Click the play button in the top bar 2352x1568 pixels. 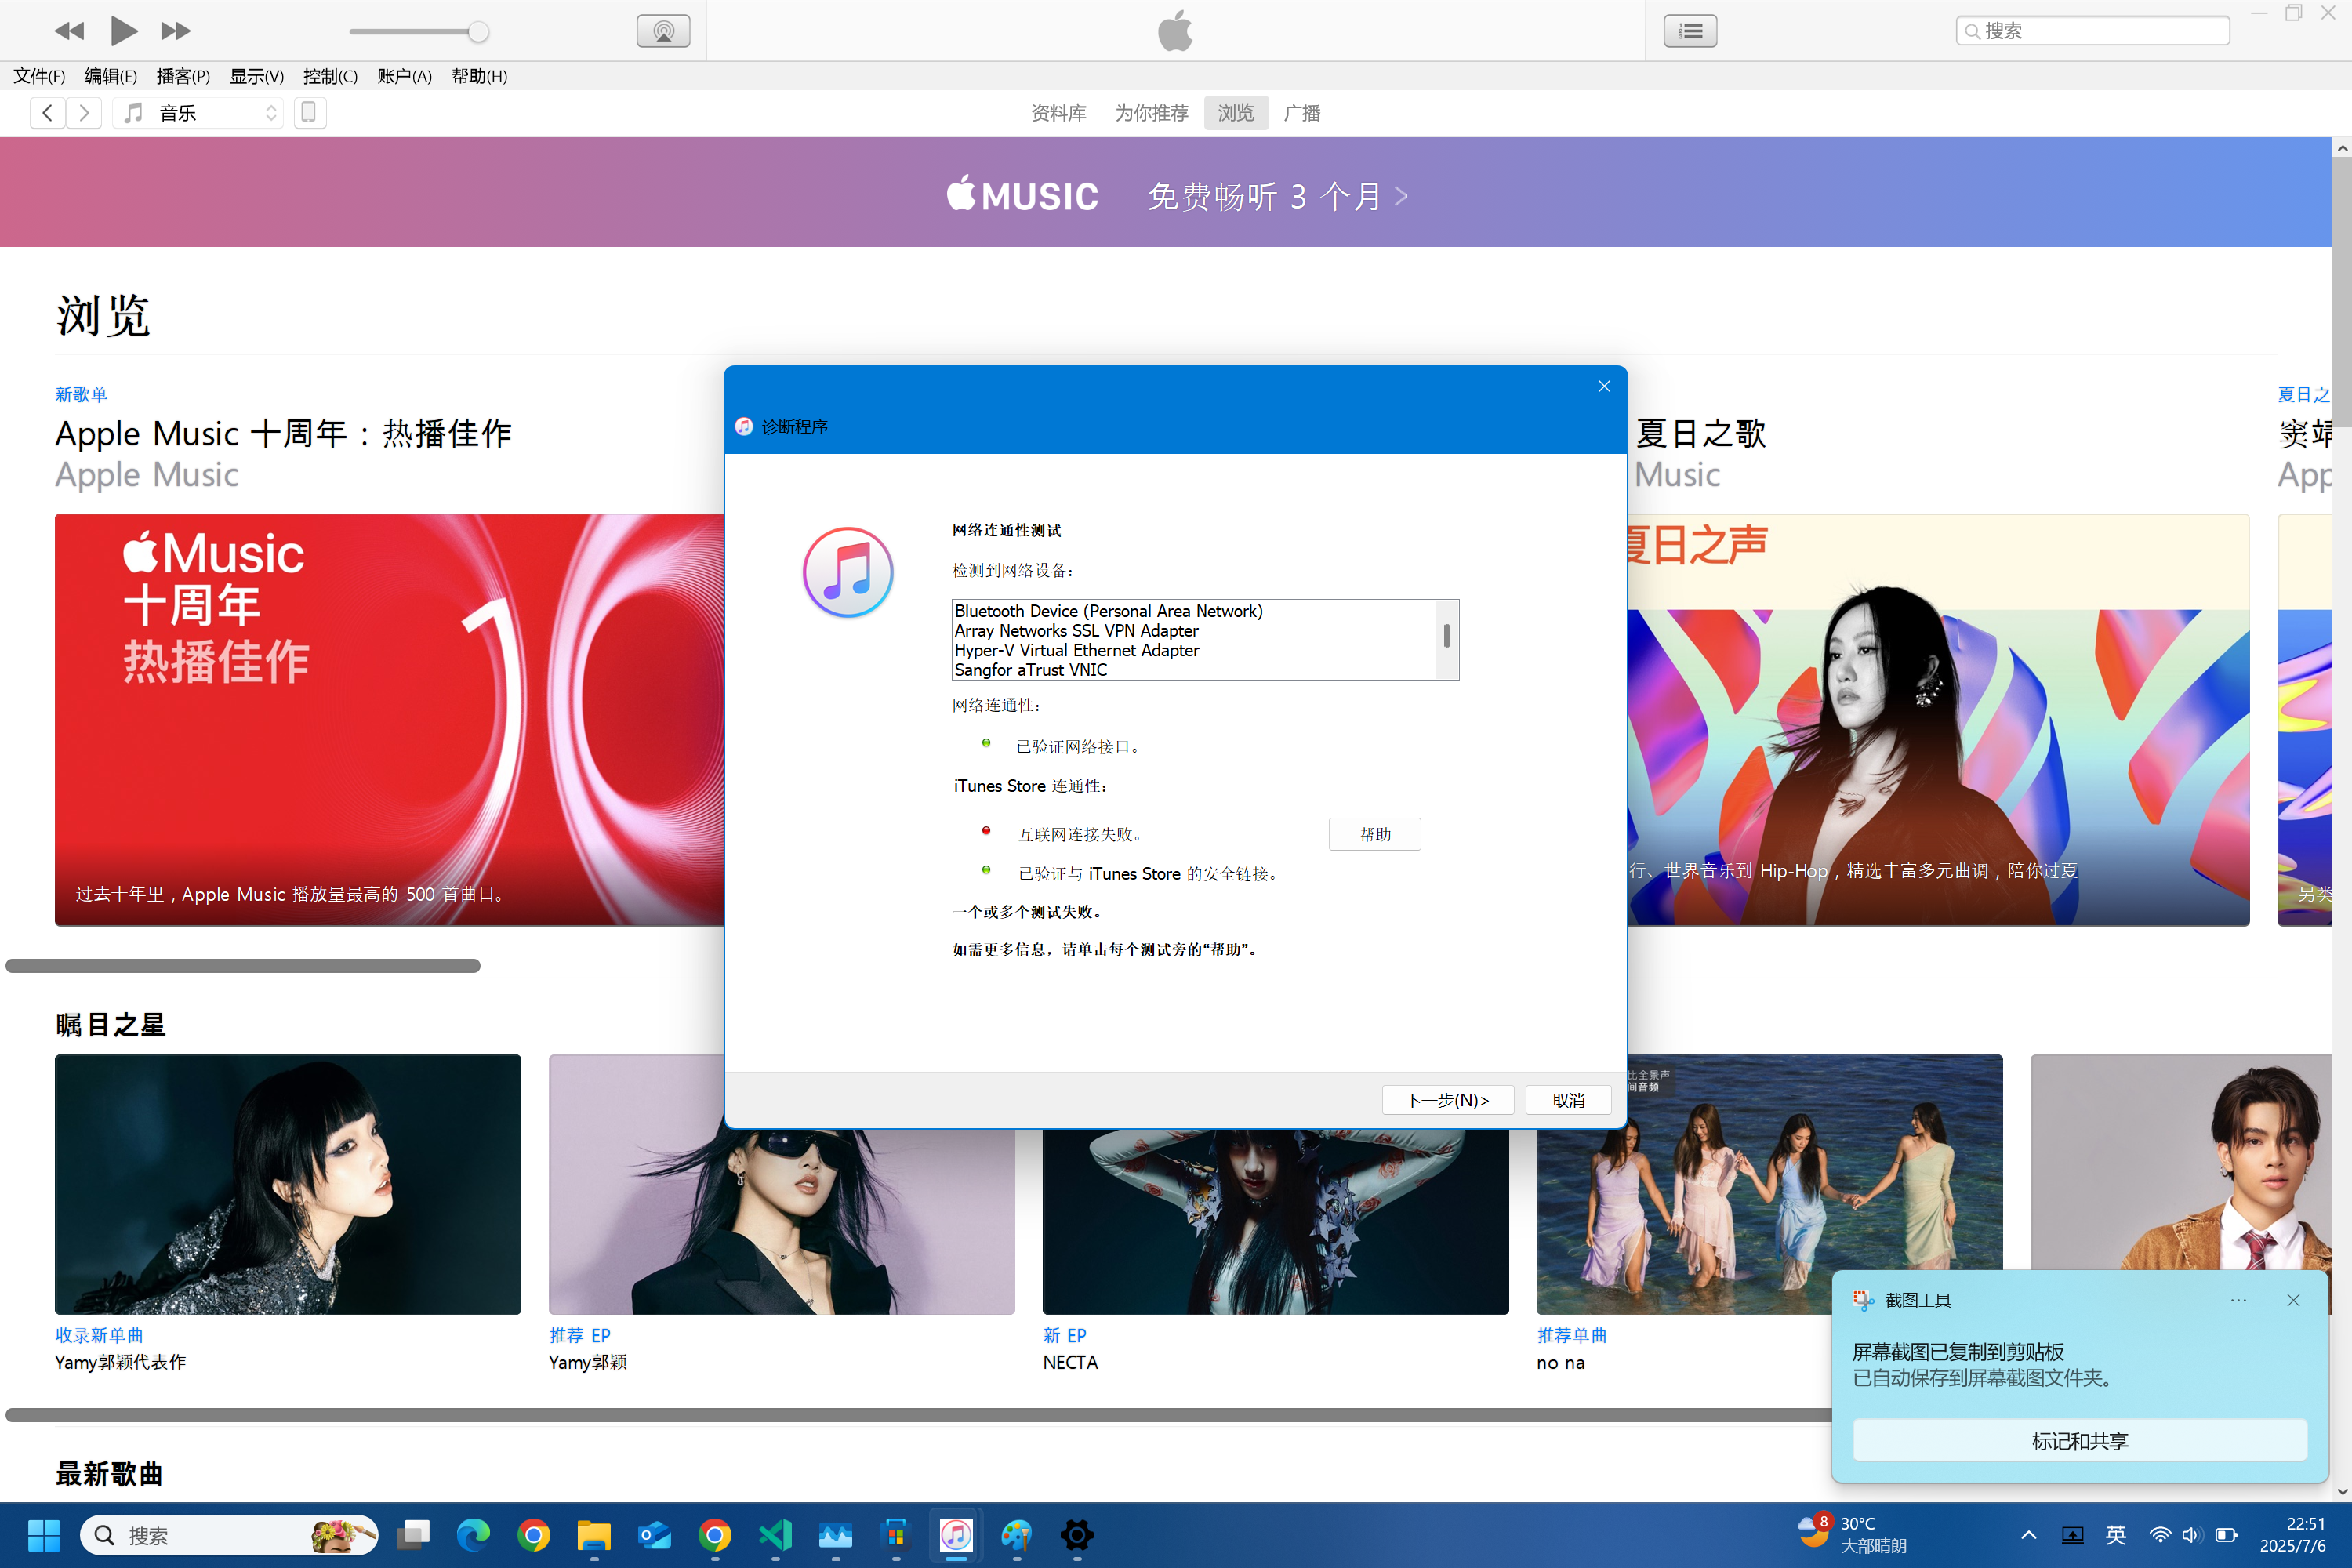coord(123,31)
